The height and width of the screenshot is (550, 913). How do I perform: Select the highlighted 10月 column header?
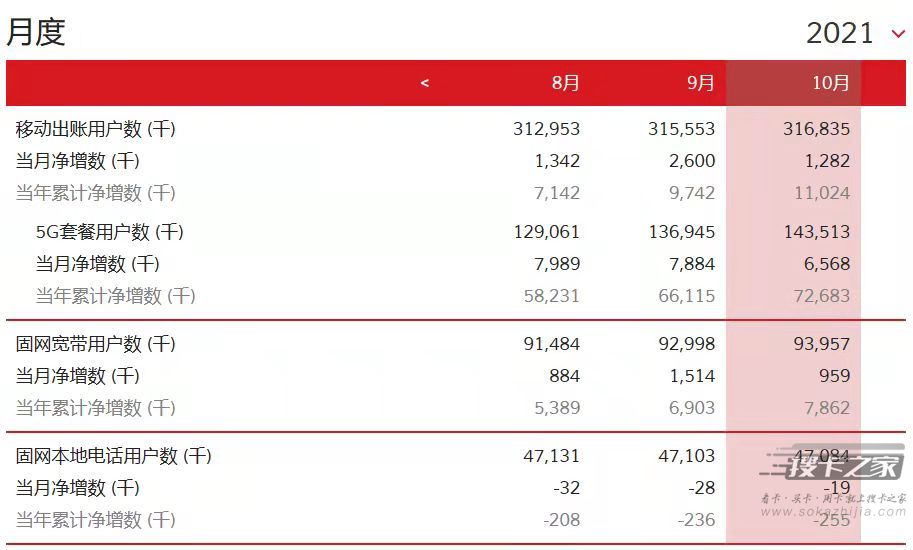click(830, 83)
